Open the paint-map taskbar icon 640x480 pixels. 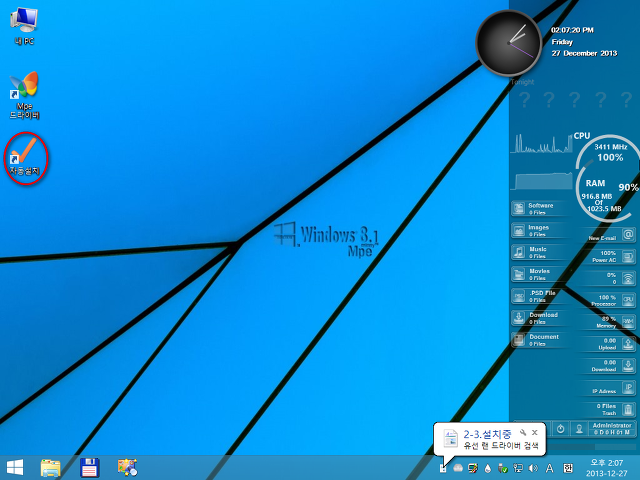[128, 468]
